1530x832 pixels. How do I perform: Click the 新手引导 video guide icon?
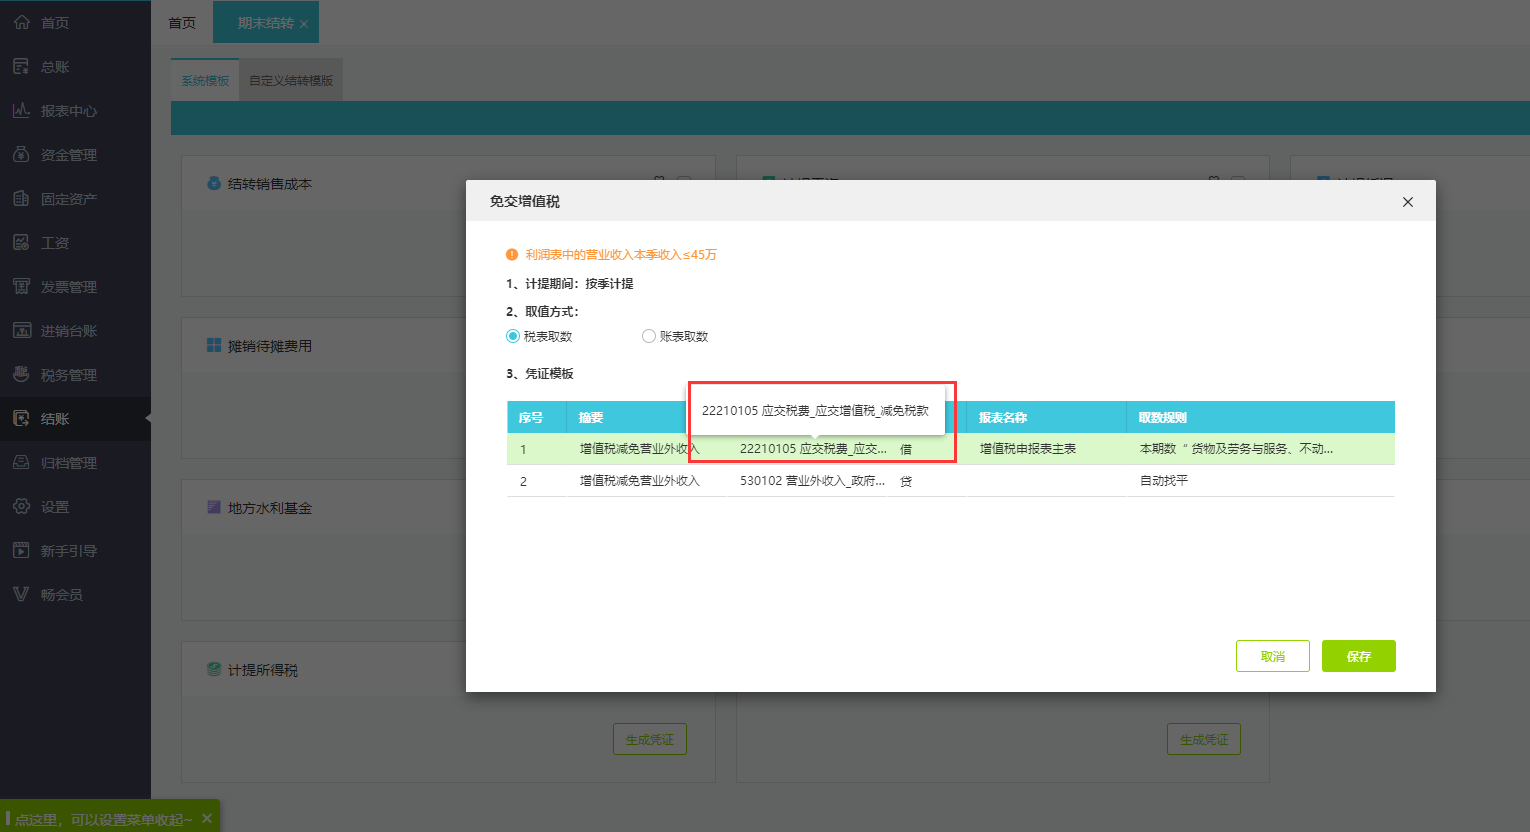pyautogui.click(x=22, y=550)
